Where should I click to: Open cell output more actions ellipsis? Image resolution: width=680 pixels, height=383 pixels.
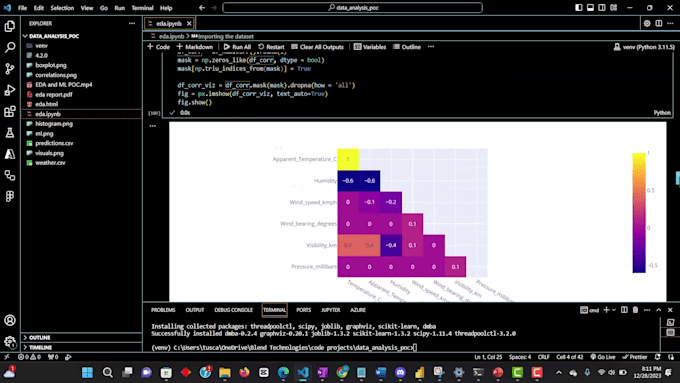point(153,126)
